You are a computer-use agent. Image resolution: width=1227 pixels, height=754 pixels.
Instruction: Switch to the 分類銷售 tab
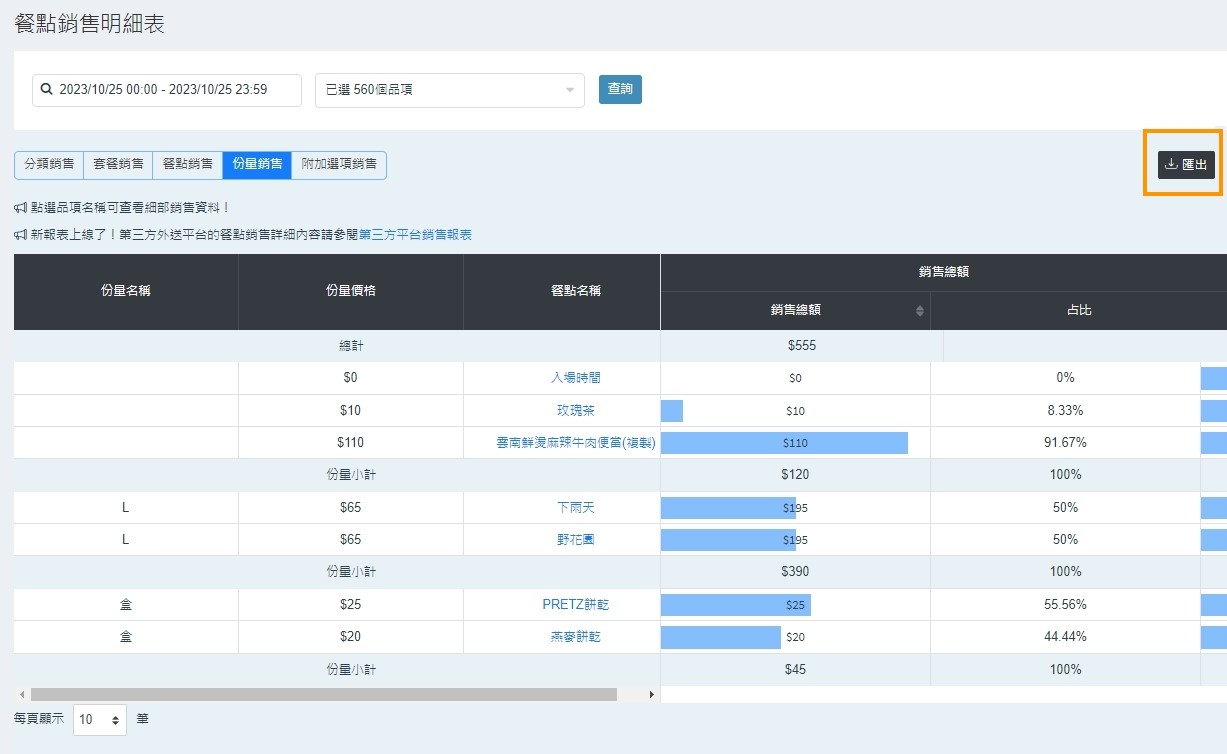(x=49, y=165)
